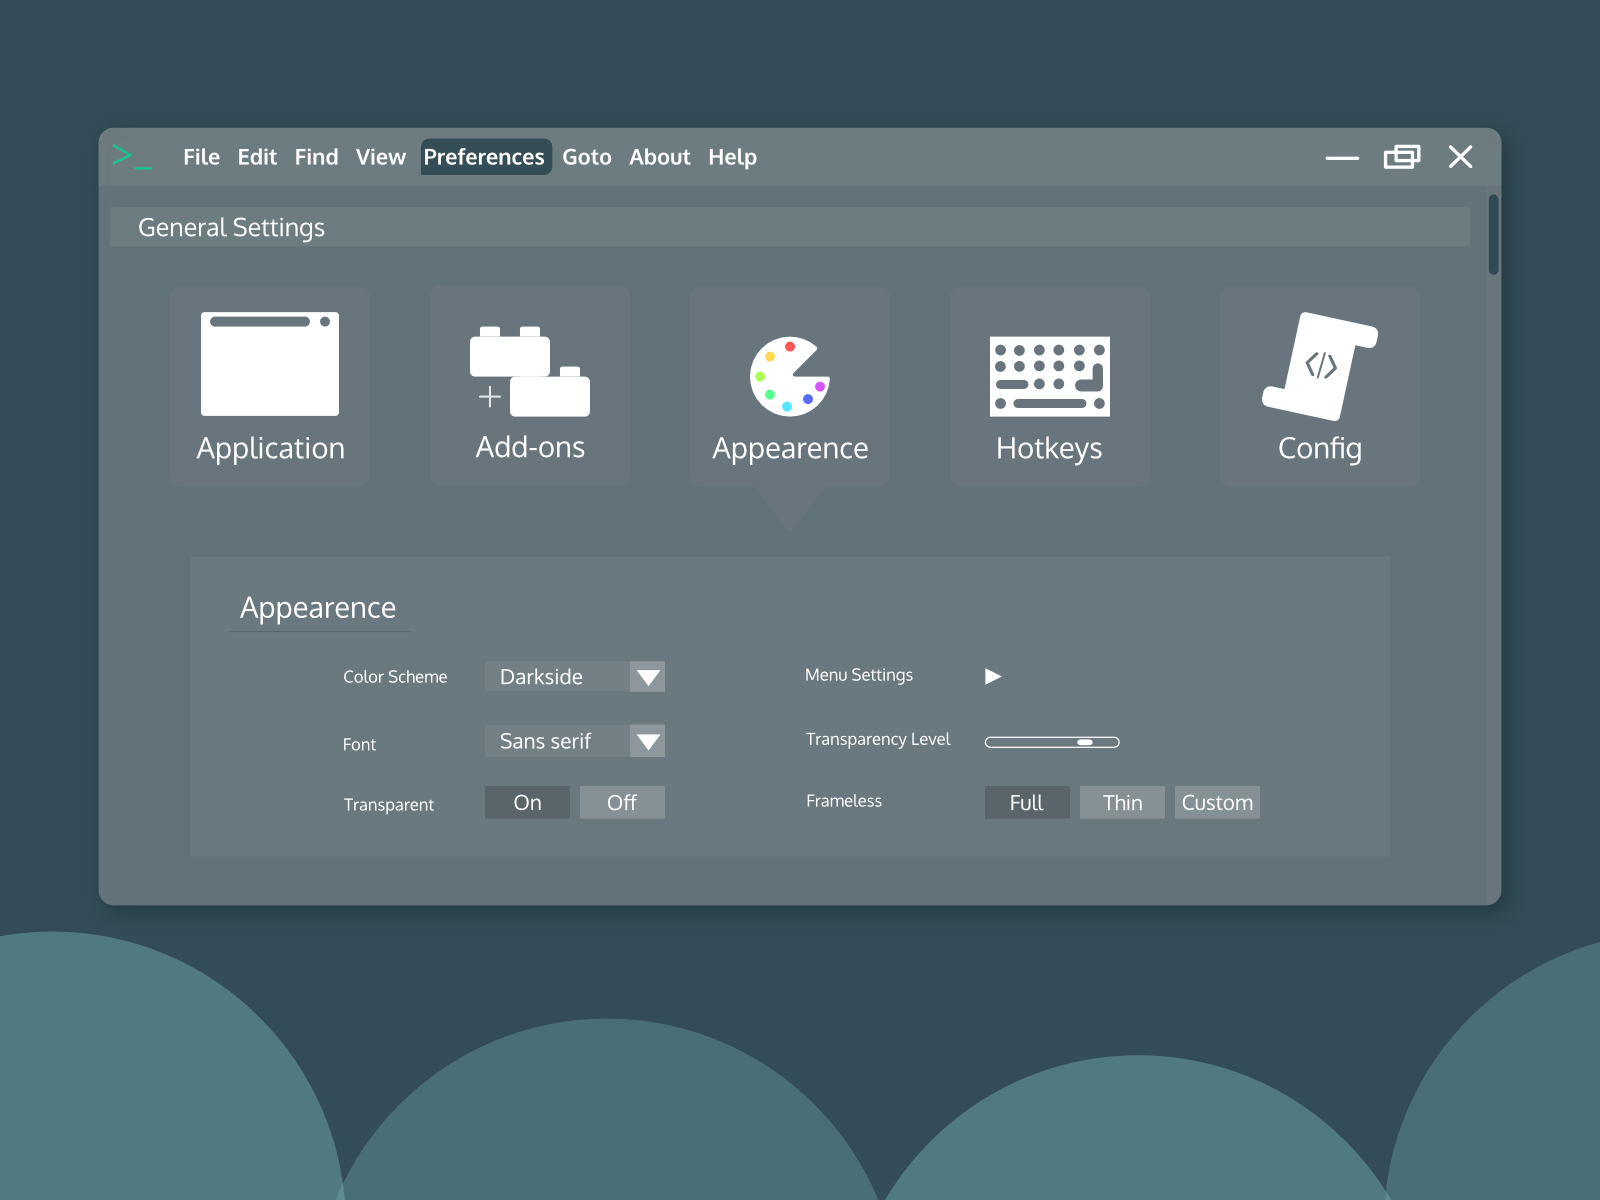Open the Appearence palette settings
1600x1200 pixels.
coord(790,386)
